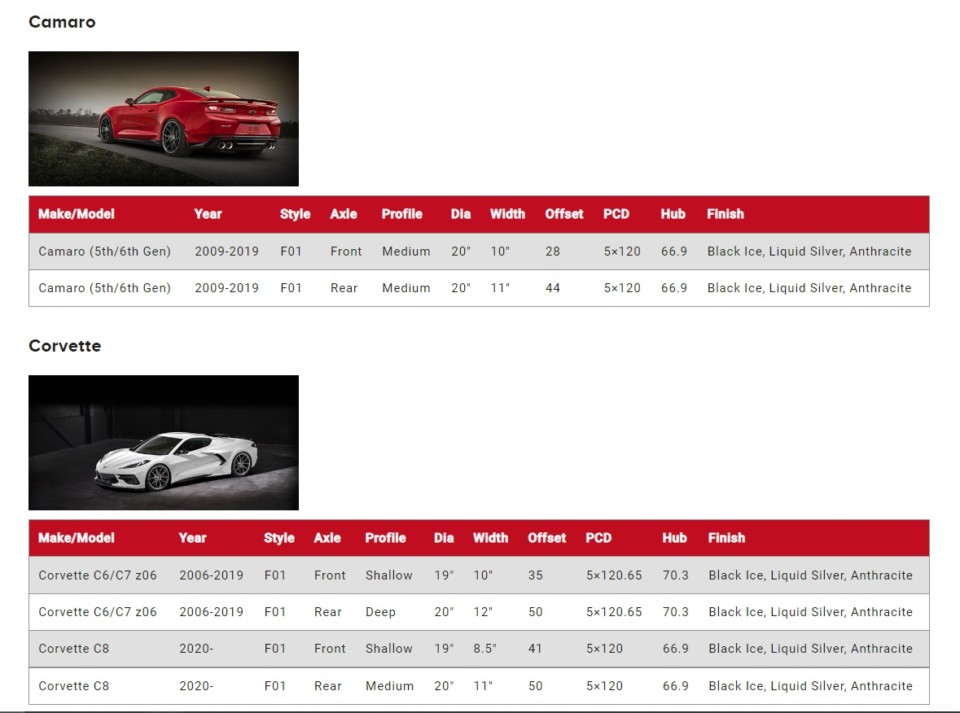Click PCD header in Corvette table
The width and height of the screenshot is (960, 713).
pyautogui.click(x=599, y=538)
